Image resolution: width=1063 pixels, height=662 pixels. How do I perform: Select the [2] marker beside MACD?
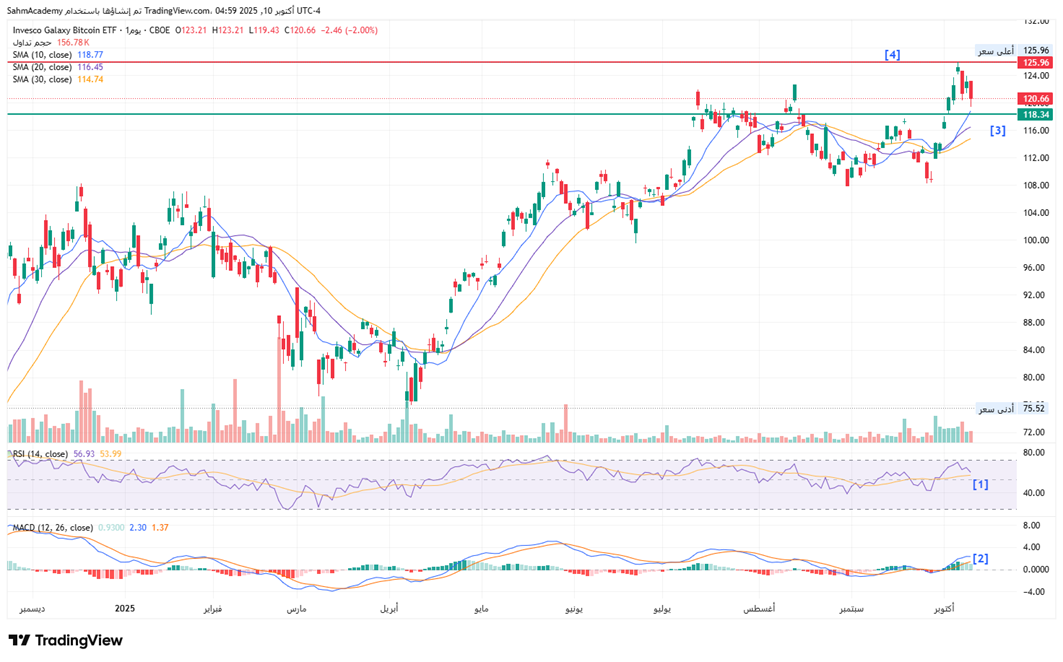[980, 558]
